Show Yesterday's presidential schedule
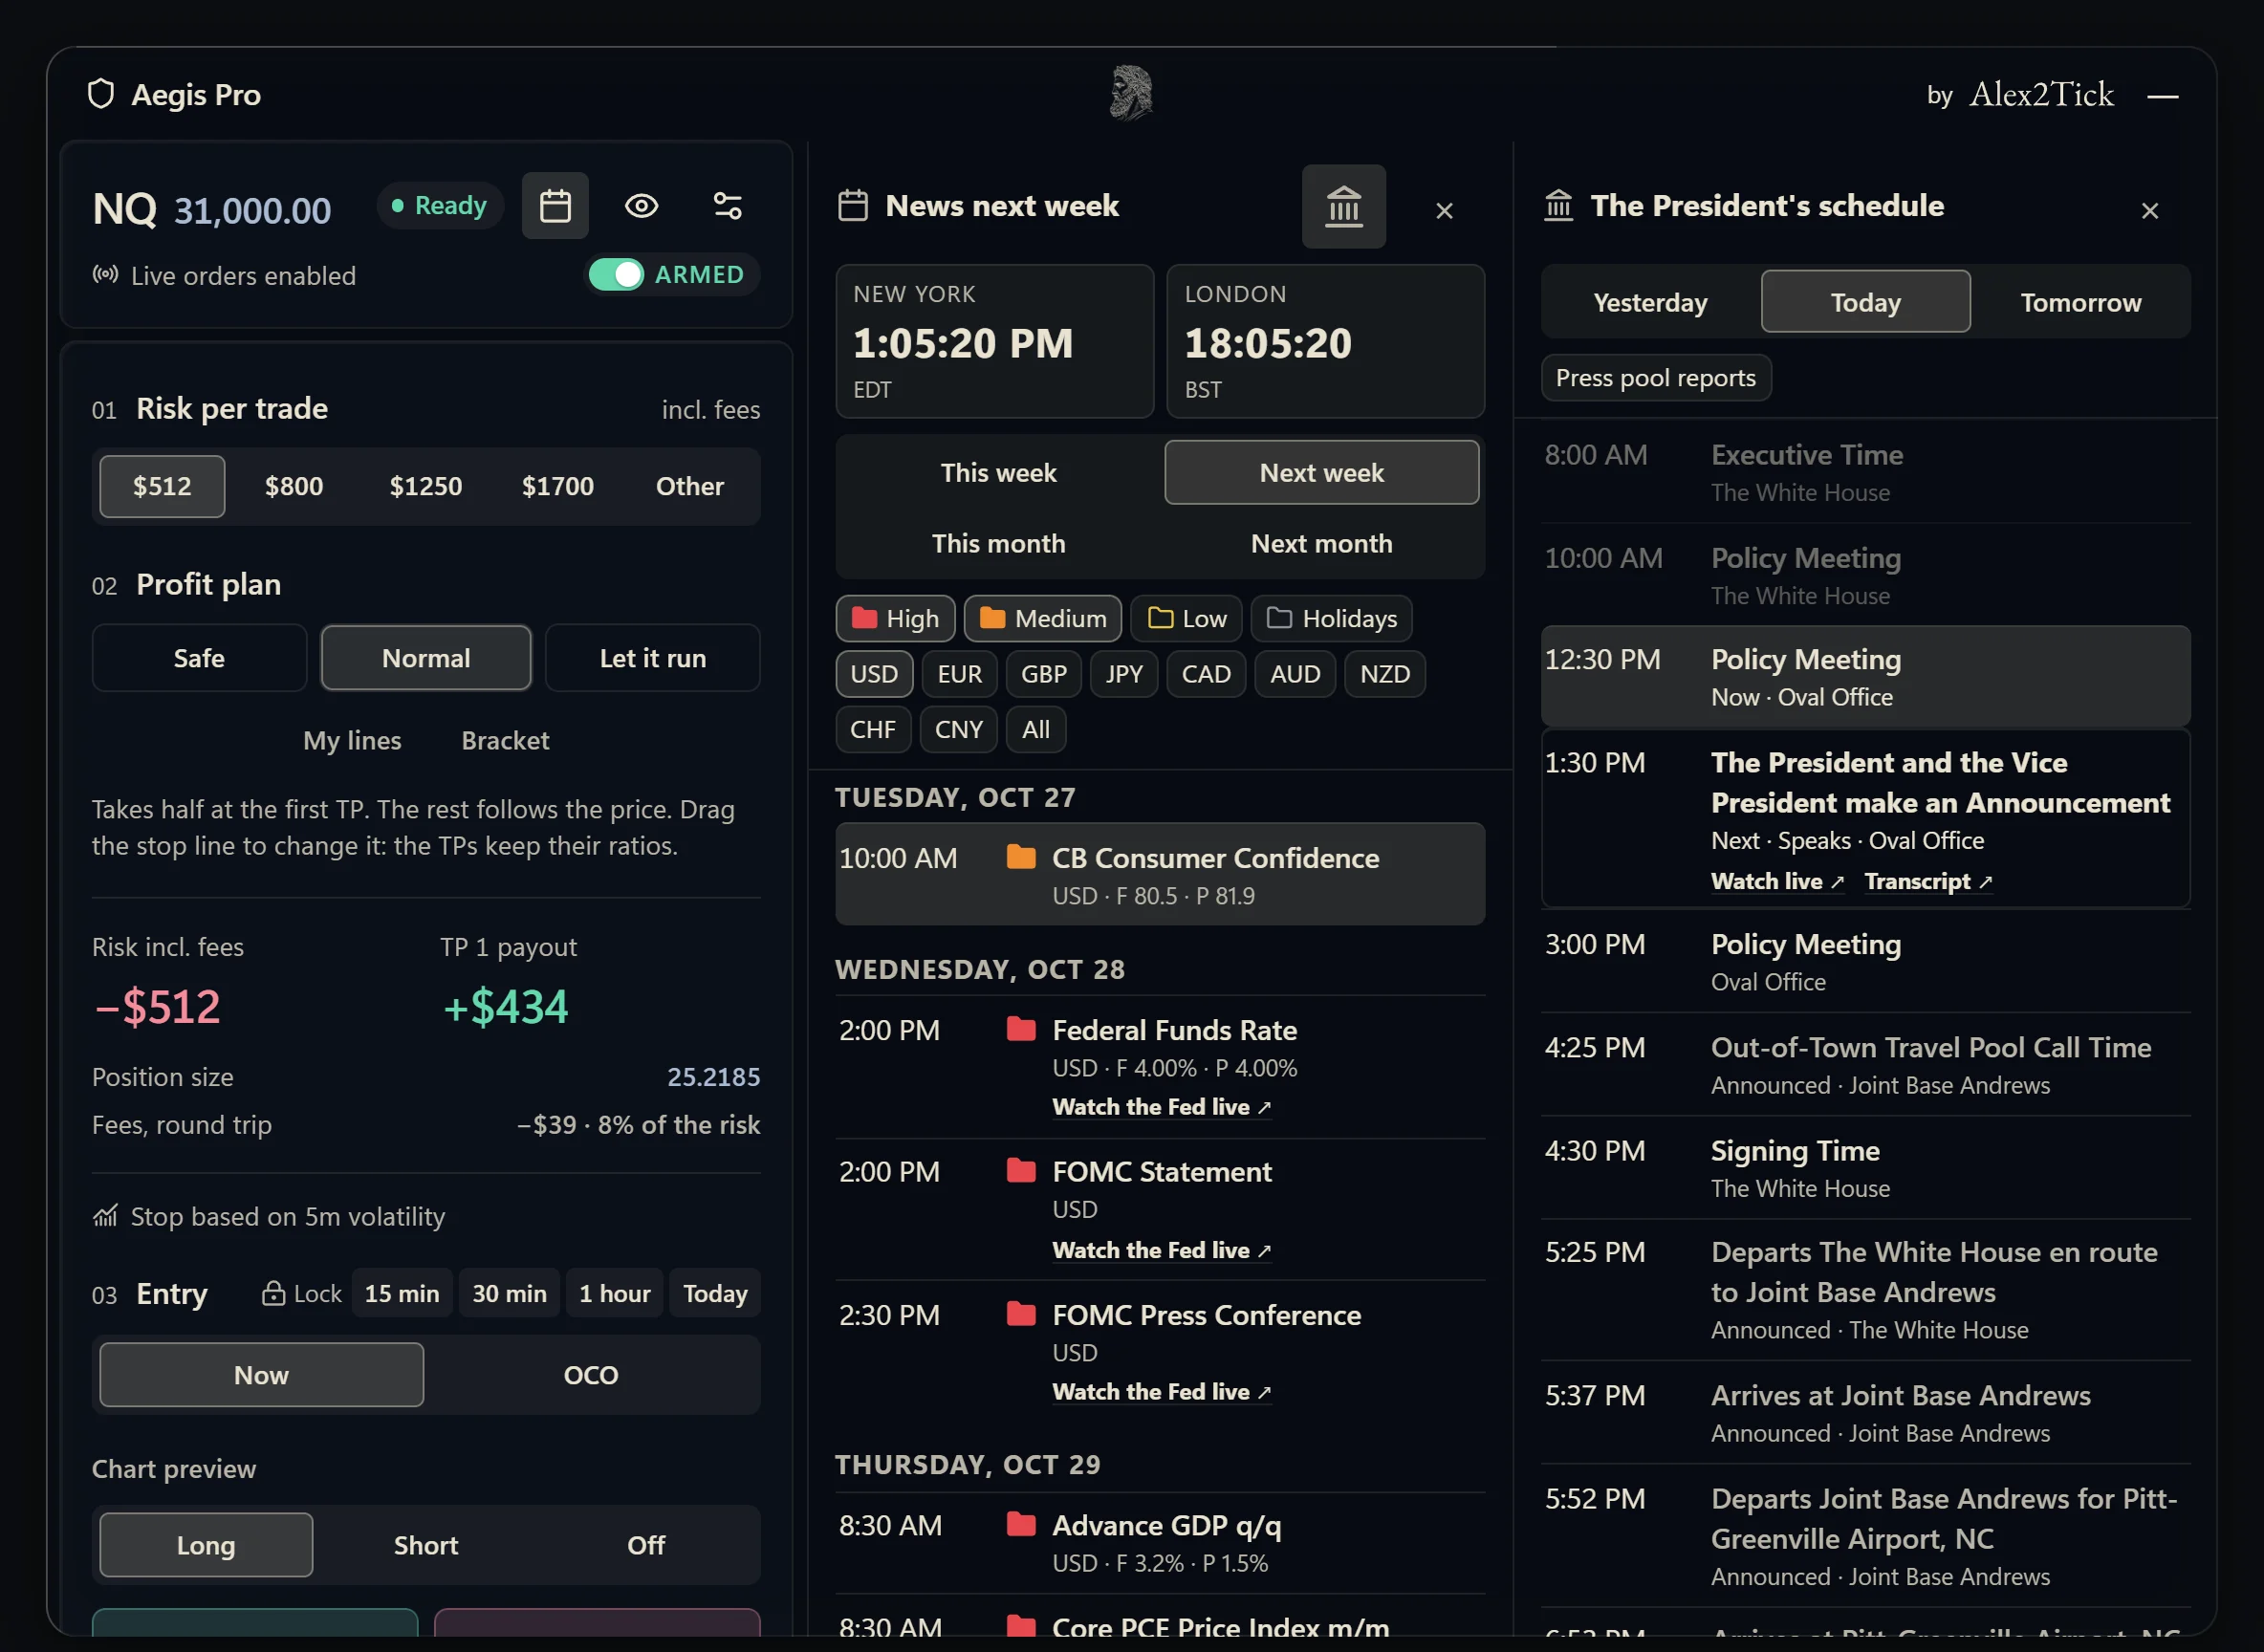Screen dimensions: 2264x1652 click(1650, 302)
